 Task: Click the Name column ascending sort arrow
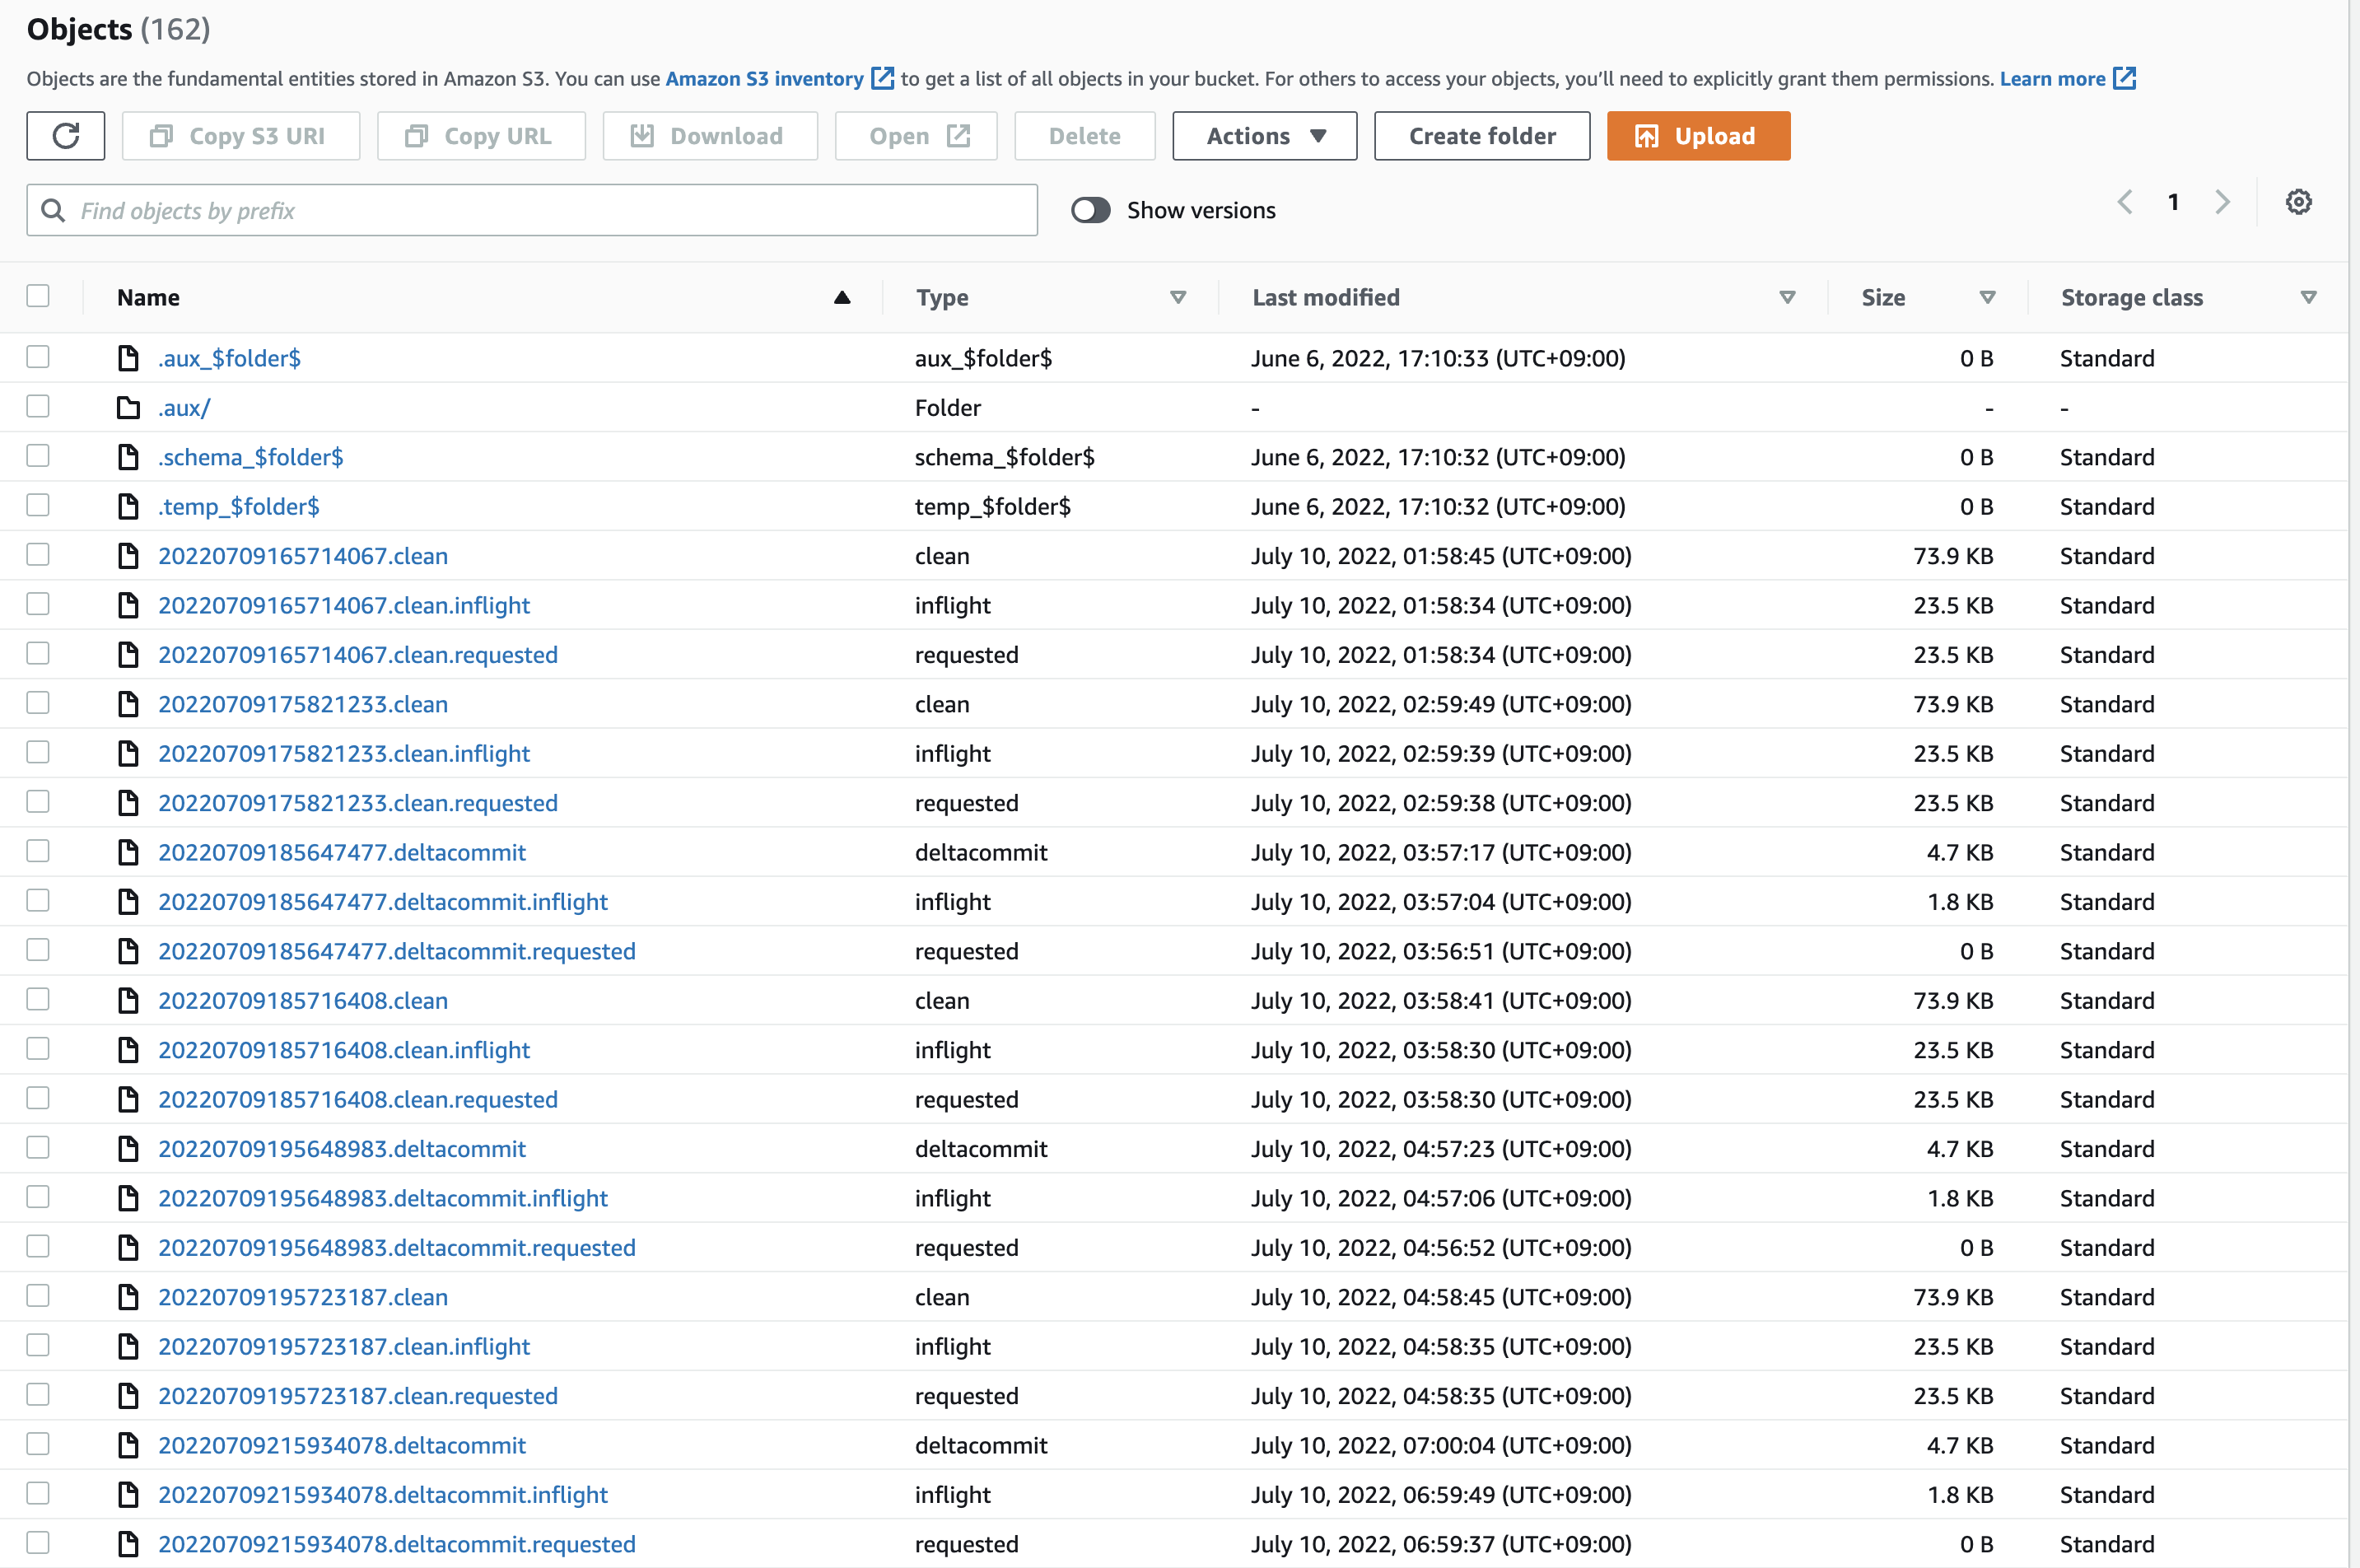click(841, 298)
